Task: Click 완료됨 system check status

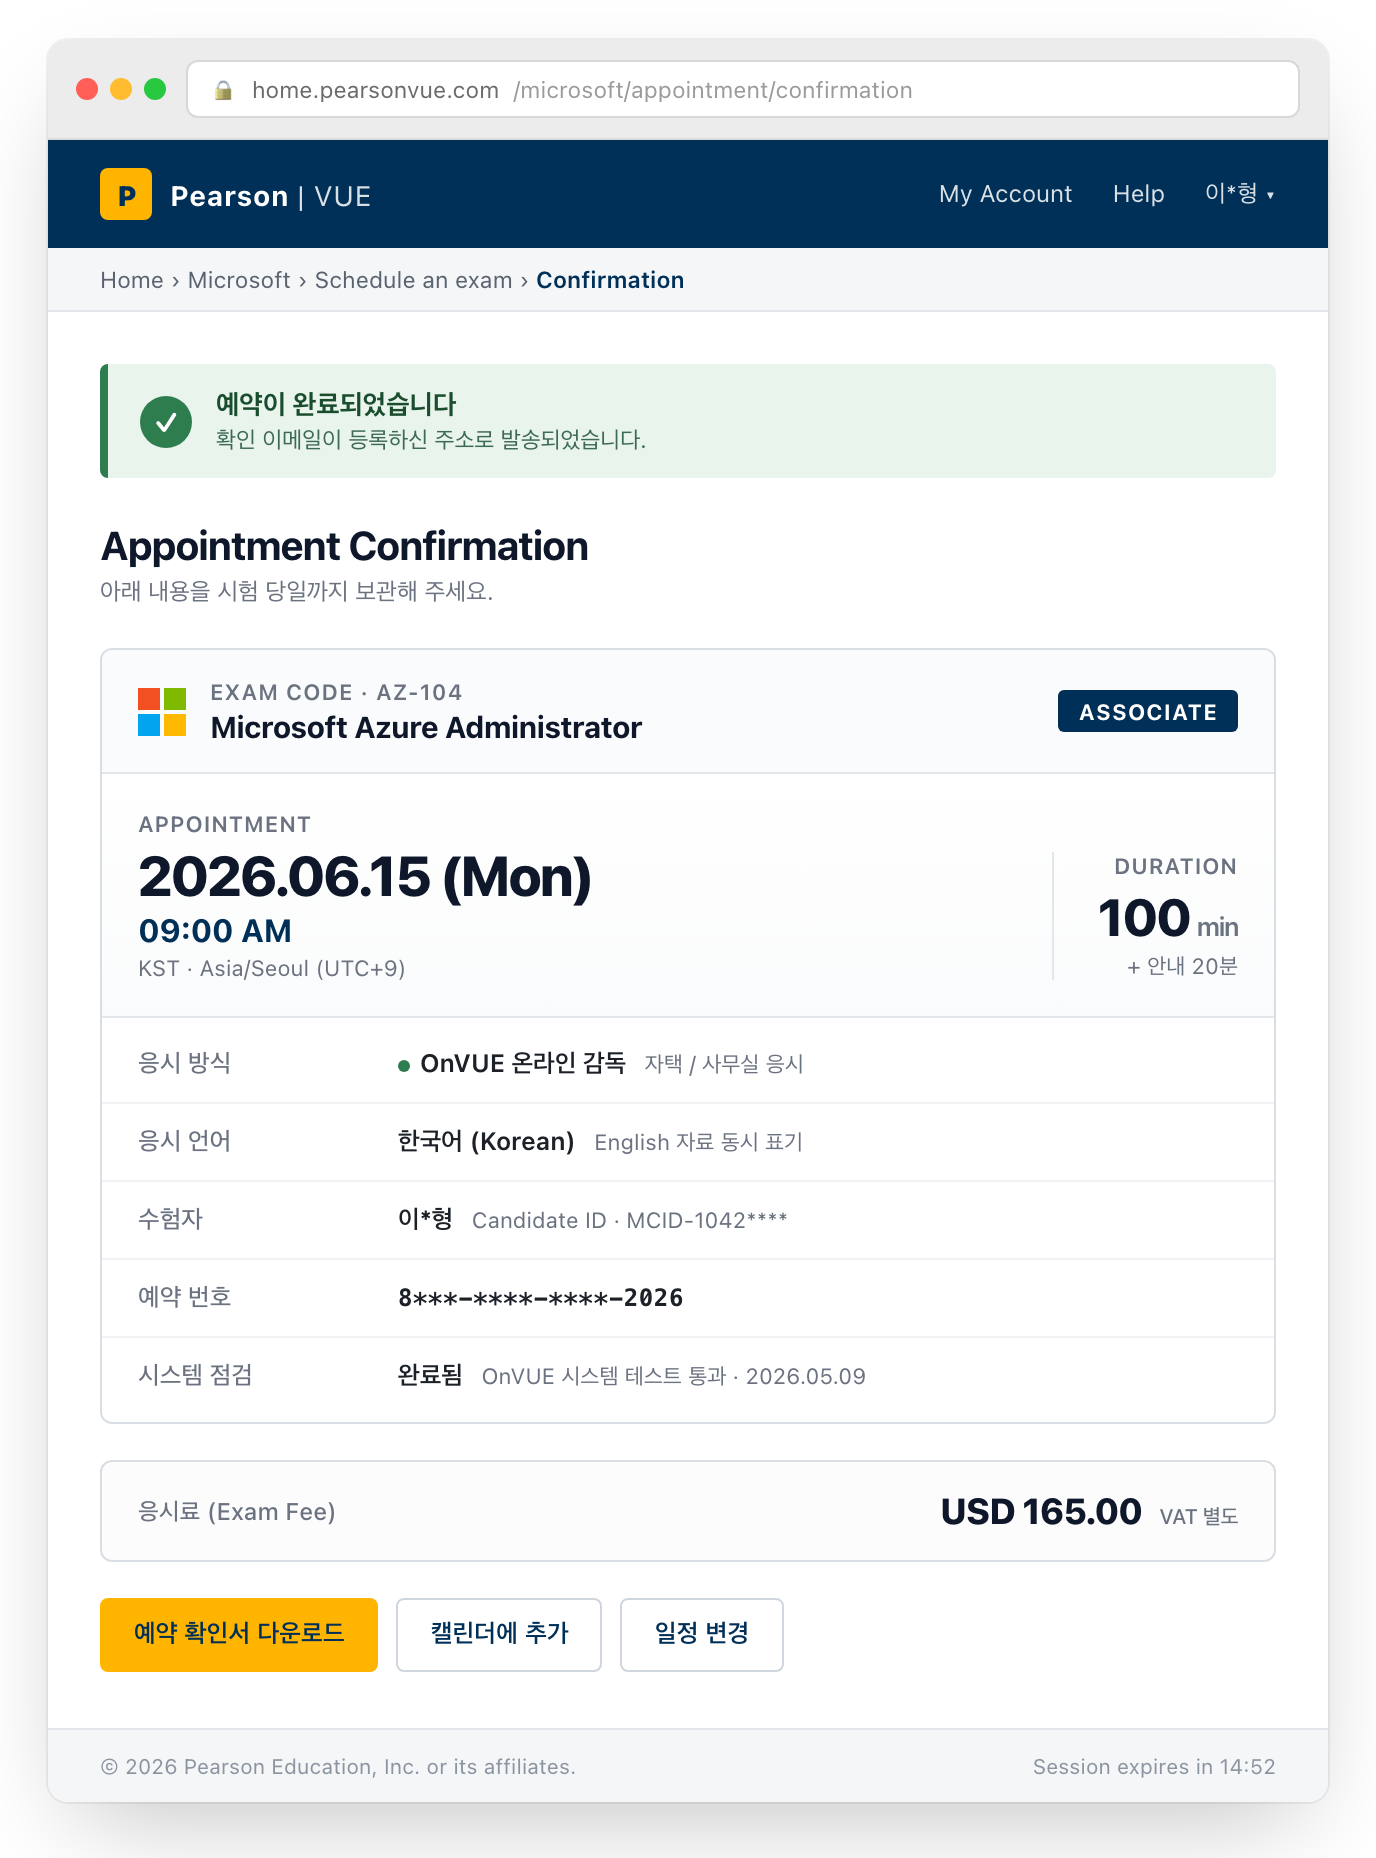Action: tap(430, 1375)
